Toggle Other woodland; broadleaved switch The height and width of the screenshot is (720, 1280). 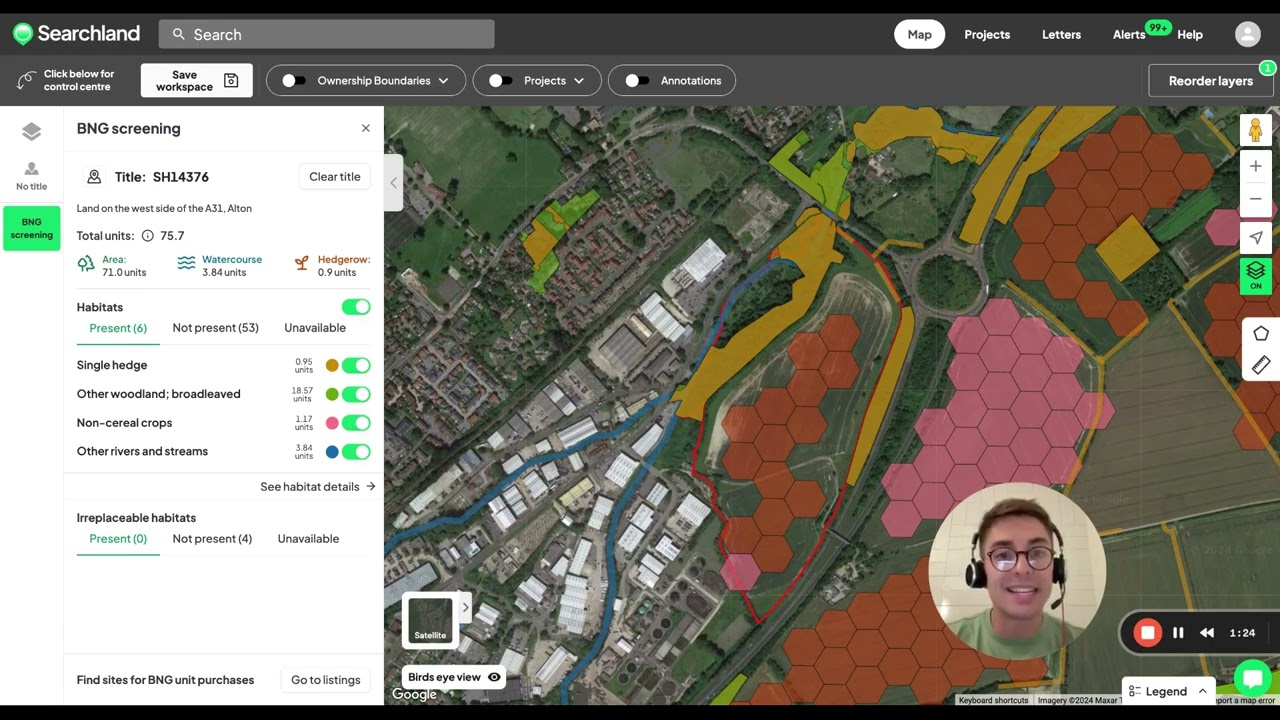coord(356,394)
